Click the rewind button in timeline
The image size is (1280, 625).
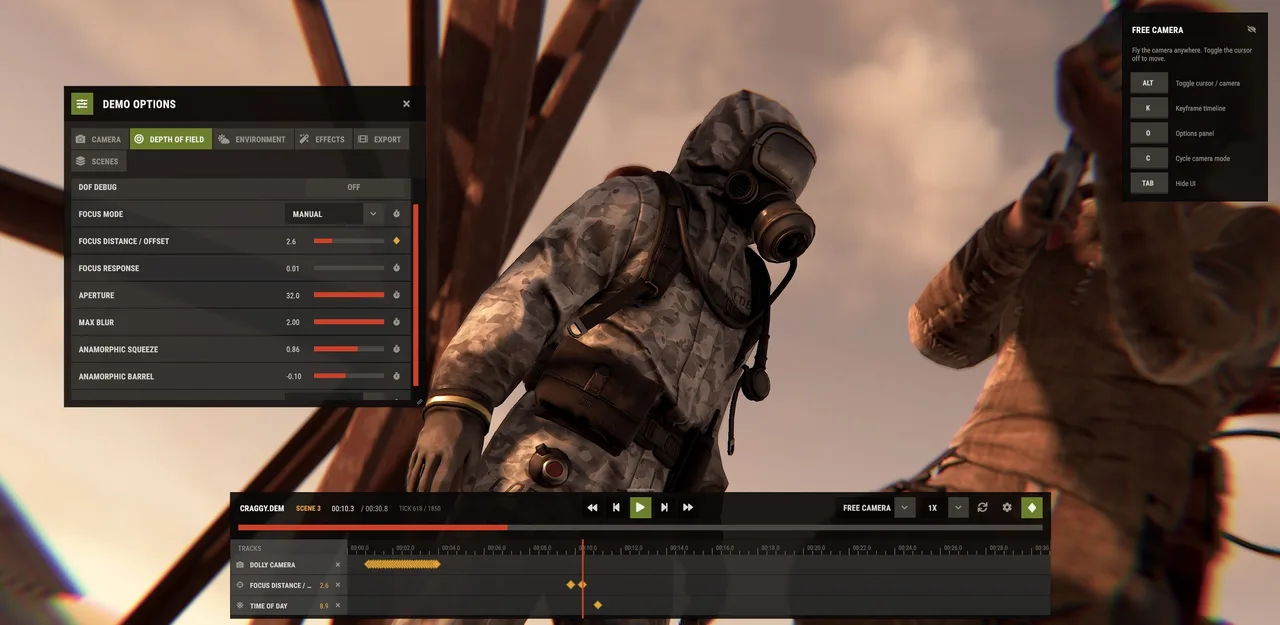click(592, 508)
